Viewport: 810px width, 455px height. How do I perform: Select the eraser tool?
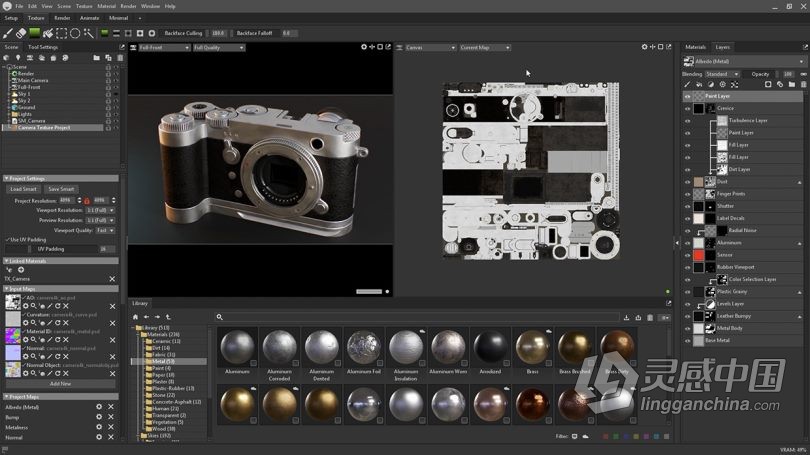[21, 33]
